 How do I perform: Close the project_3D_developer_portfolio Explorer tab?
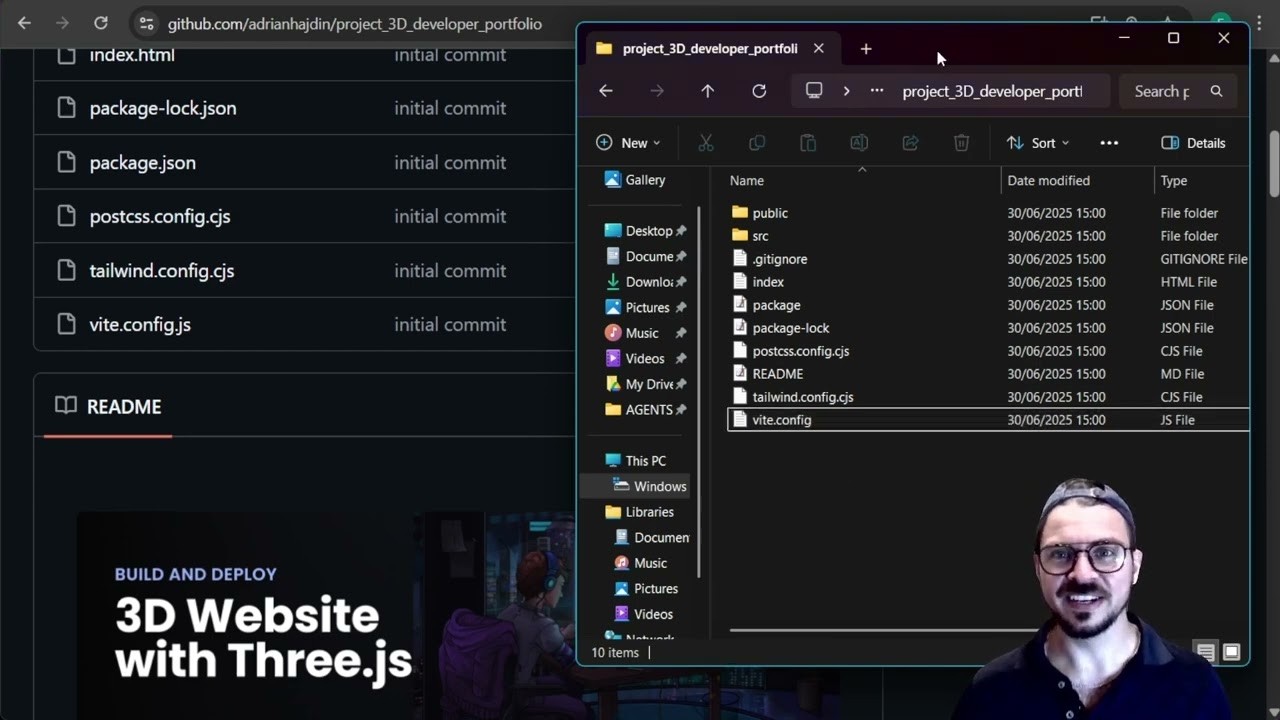[x=819, y=48]
